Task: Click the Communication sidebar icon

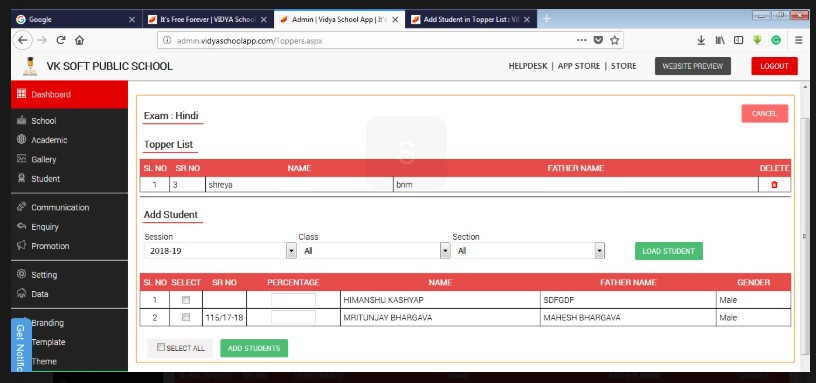Action: click(21, 207)
